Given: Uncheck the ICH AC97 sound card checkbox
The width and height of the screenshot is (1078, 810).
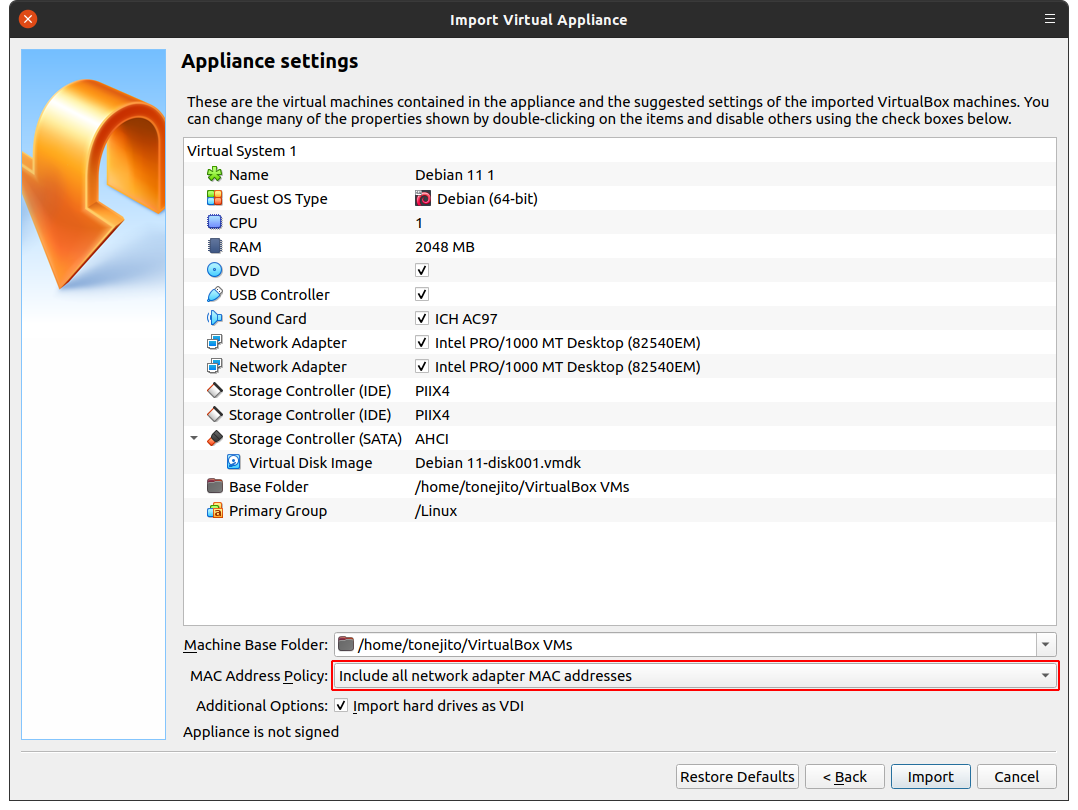Looking at the screenshot, I should (422, 319).
